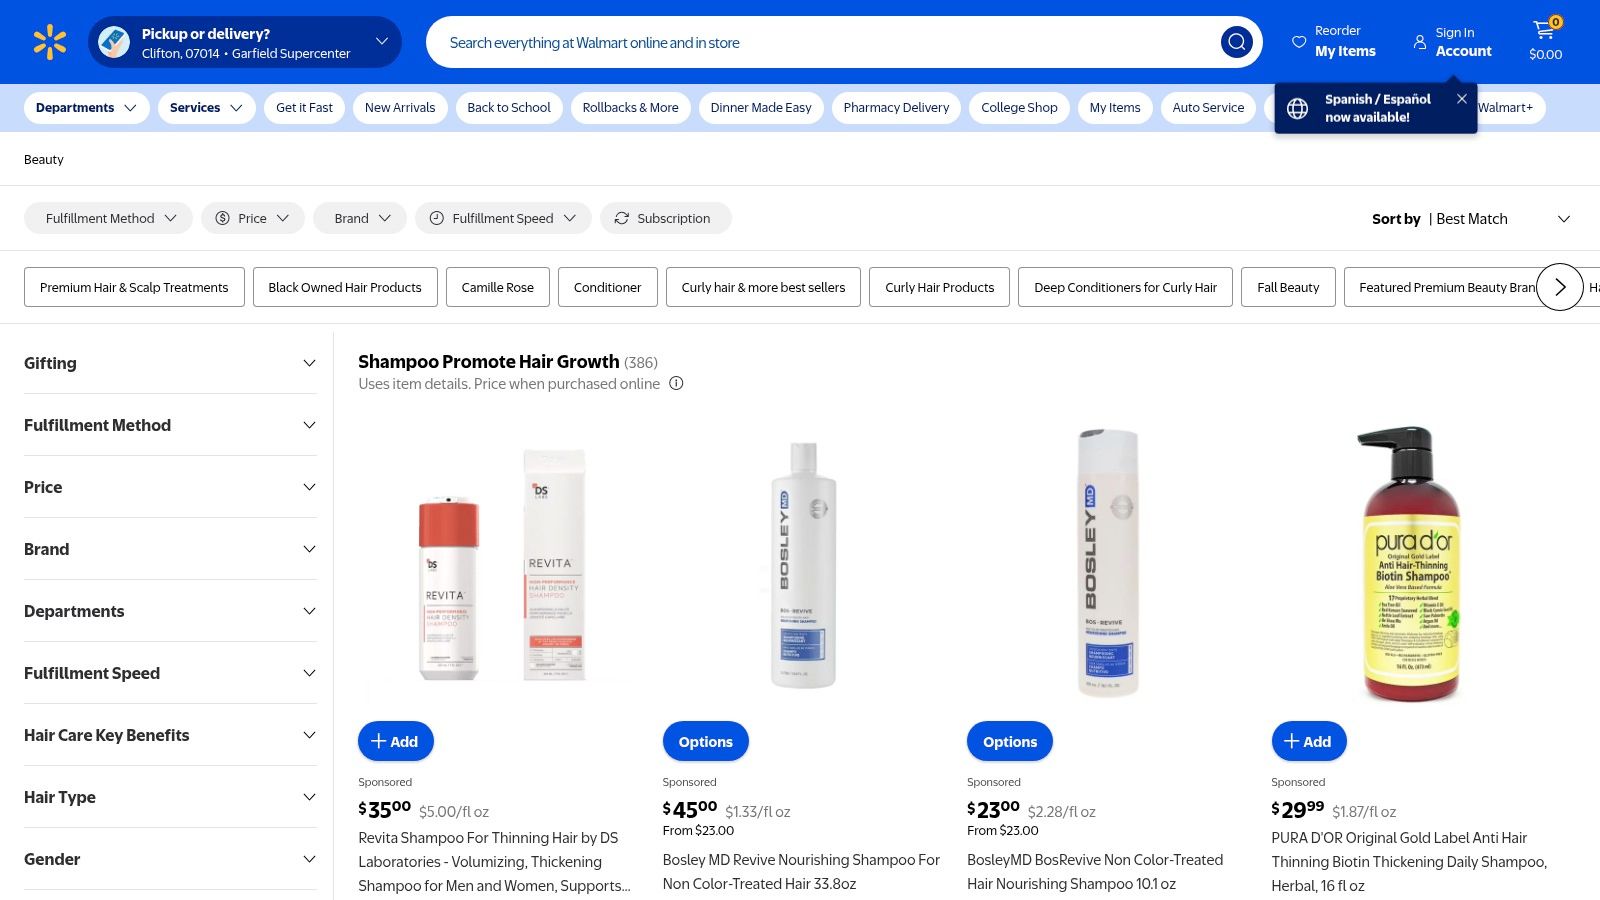Image resolution: width=1600 pixels, height=900 pixels.
Task: Click the price info icon beside description
Action: (676, 384)
